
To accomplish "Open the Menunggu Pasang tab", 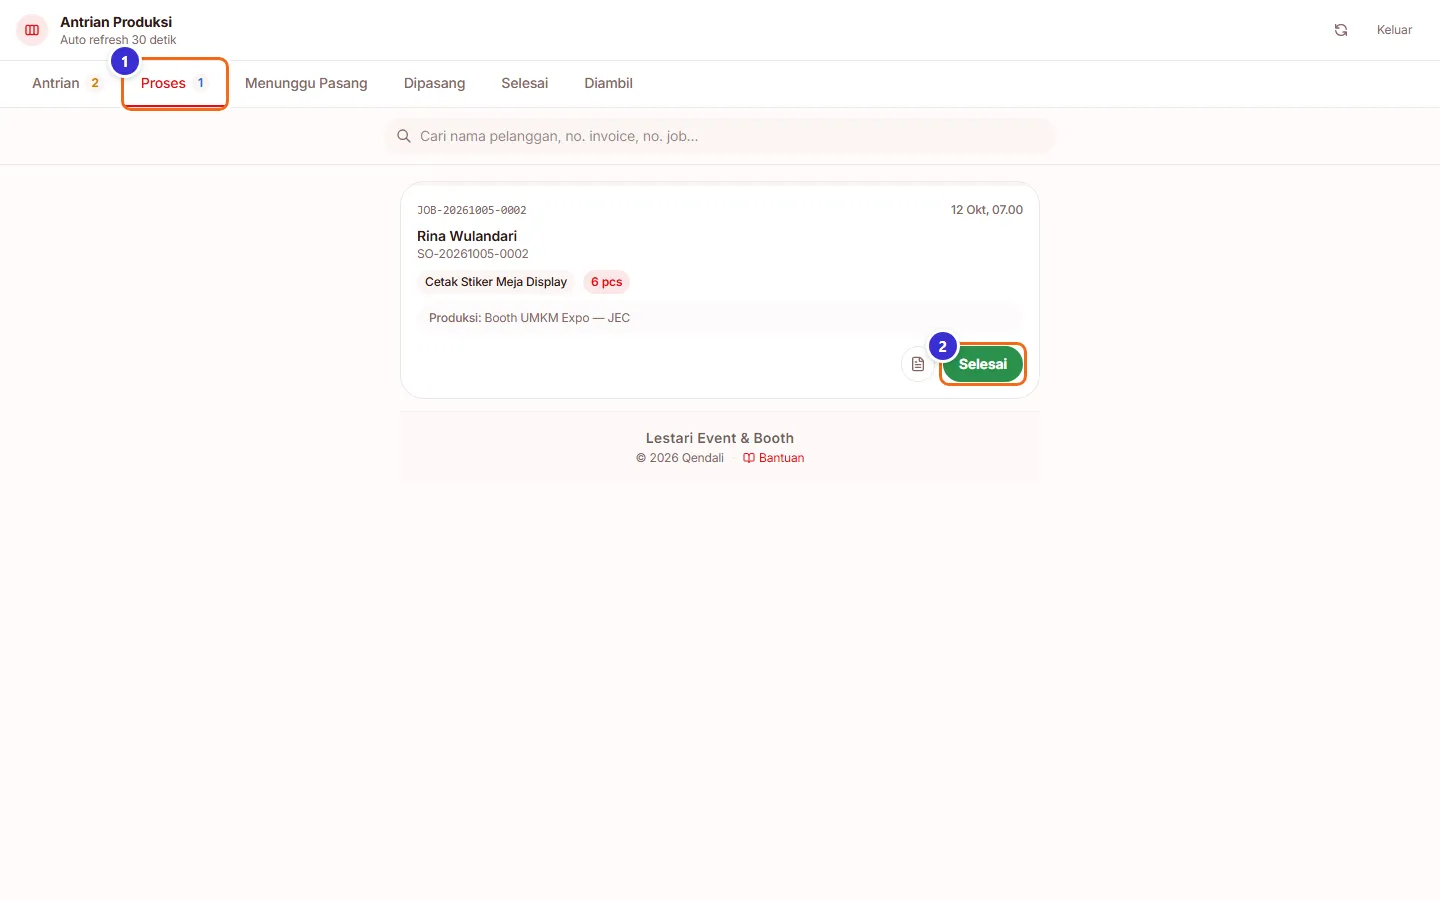I will tap(306, 83).
